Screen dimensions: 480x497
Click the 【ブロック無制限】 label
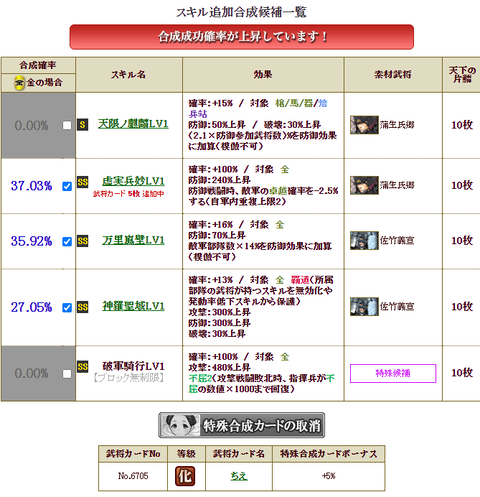129,378
